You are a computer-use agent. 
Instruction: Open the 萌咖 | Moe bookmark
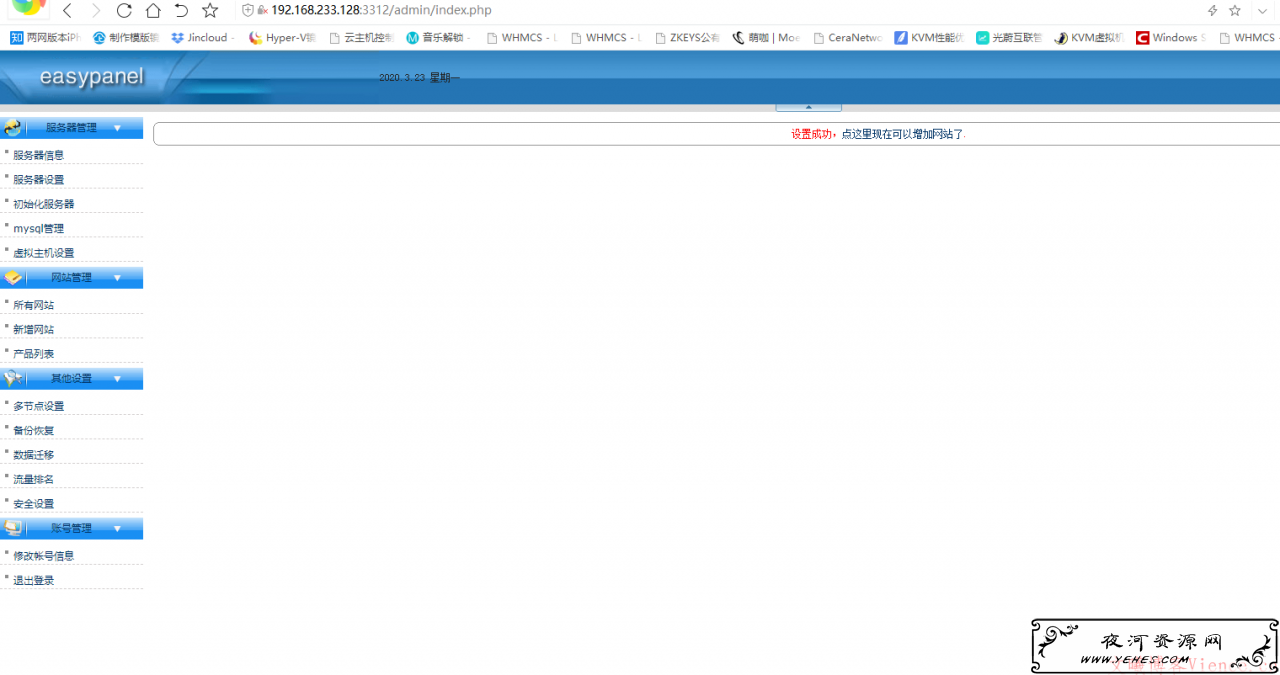(766, 38)
